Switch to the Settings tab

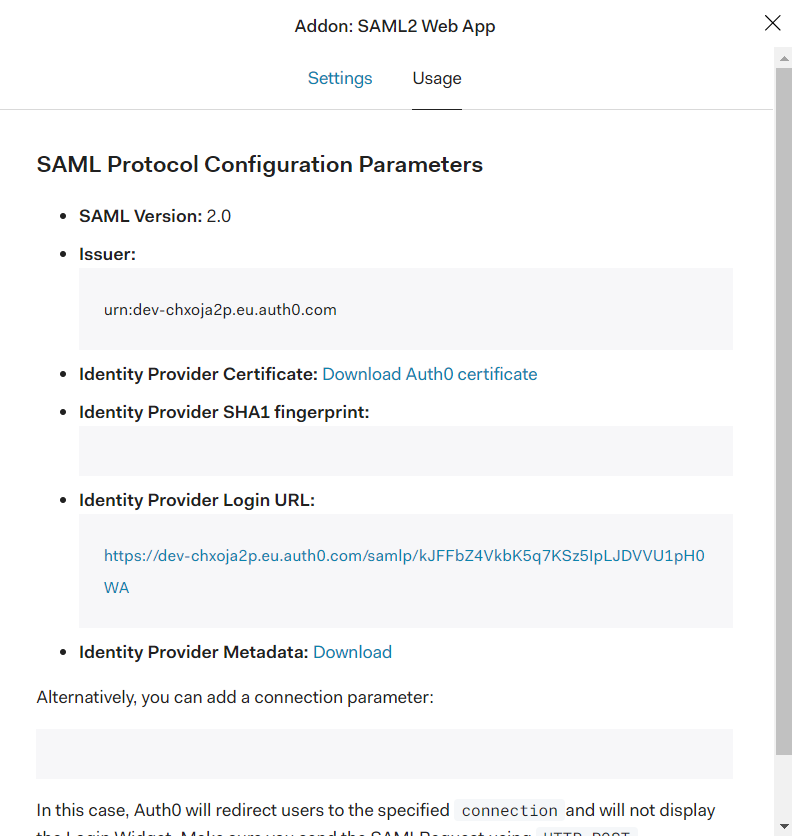340,78
